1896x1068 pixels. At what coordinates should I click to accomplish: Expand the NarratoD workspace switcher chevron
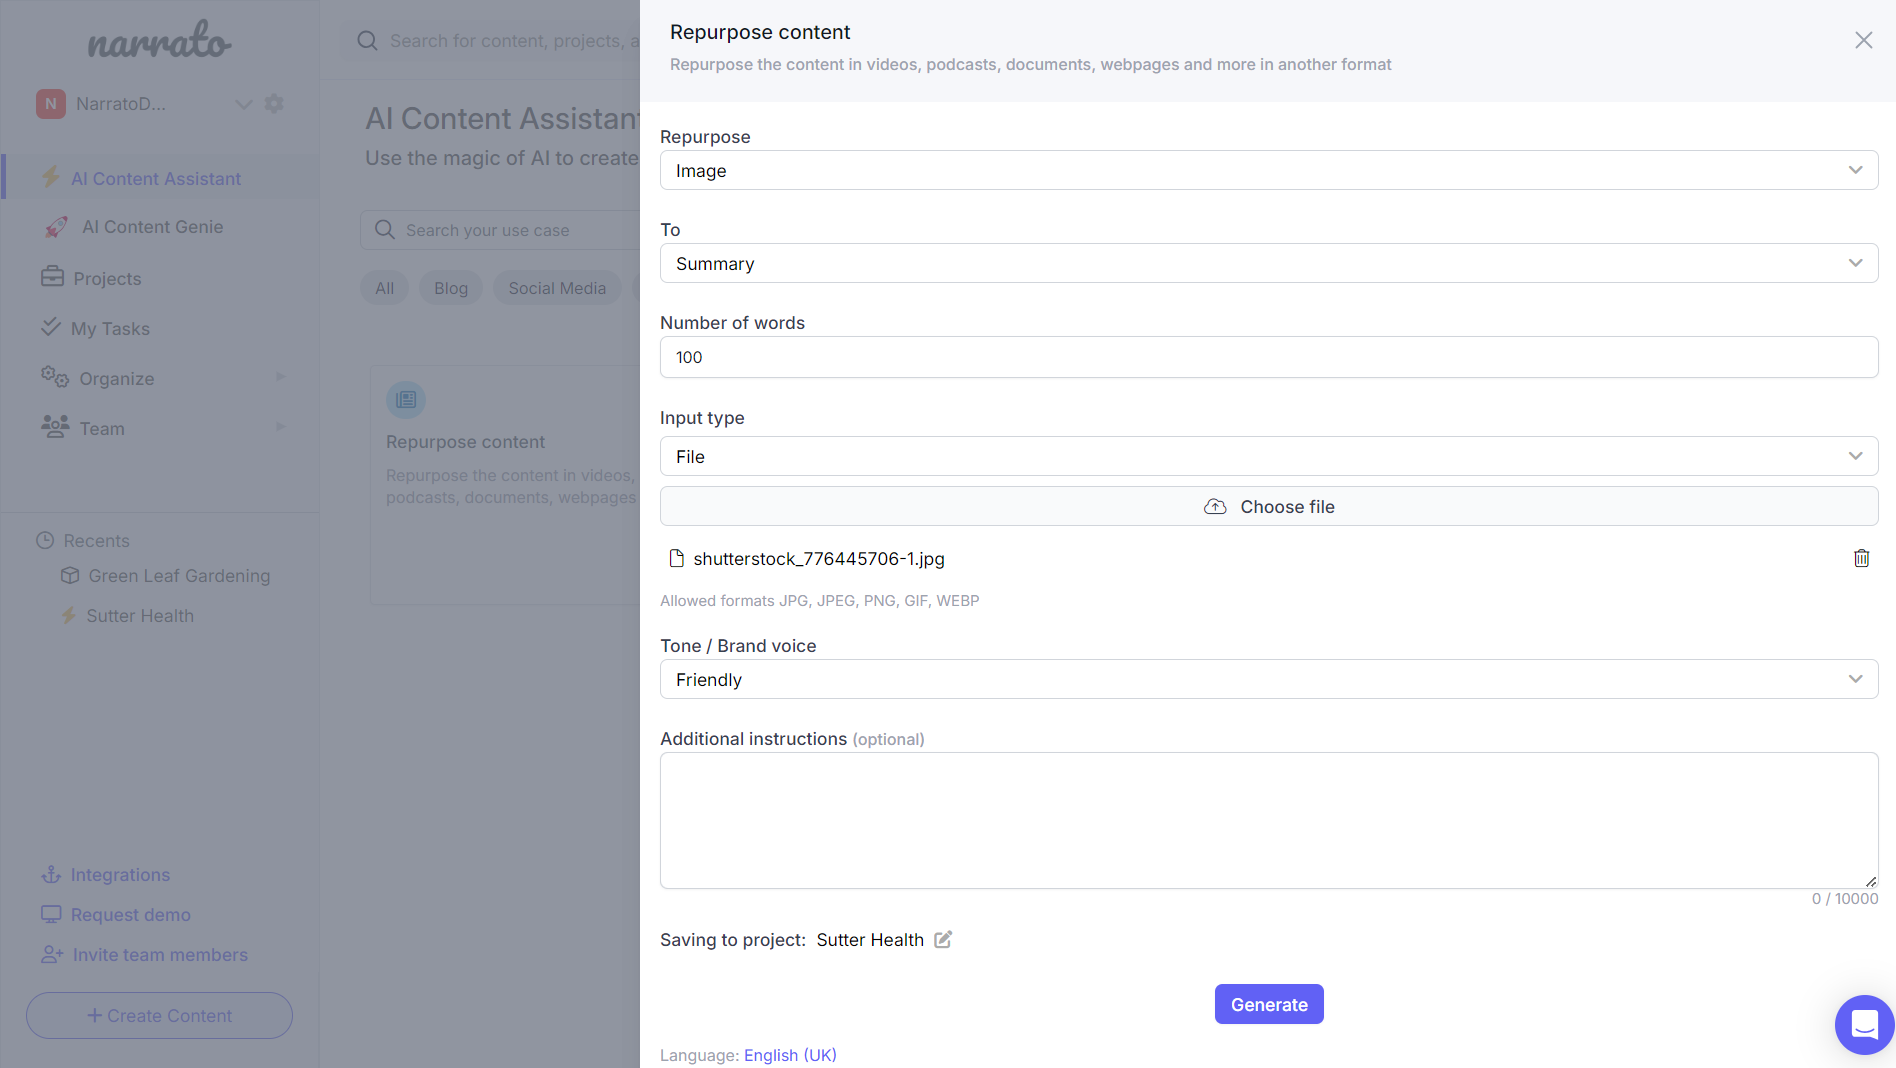pos(243,104)
